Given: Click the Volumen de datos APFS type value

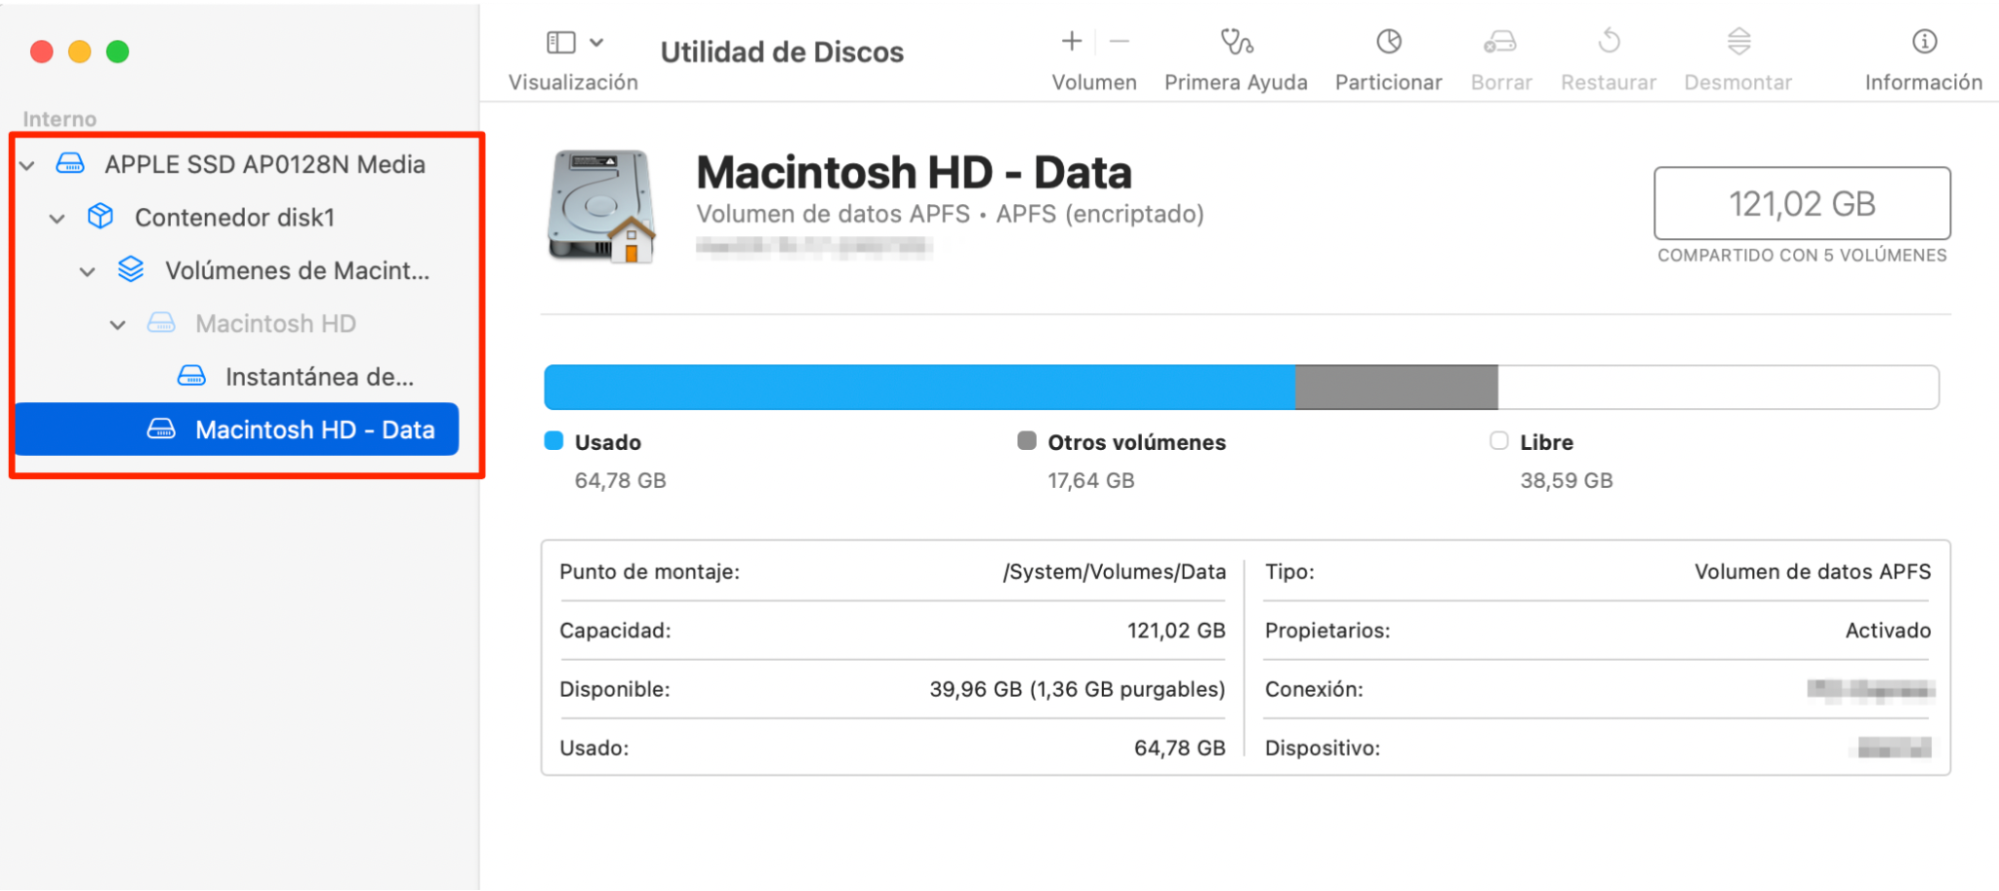Looking at the screenshot, I should [x=1812, y=572].
